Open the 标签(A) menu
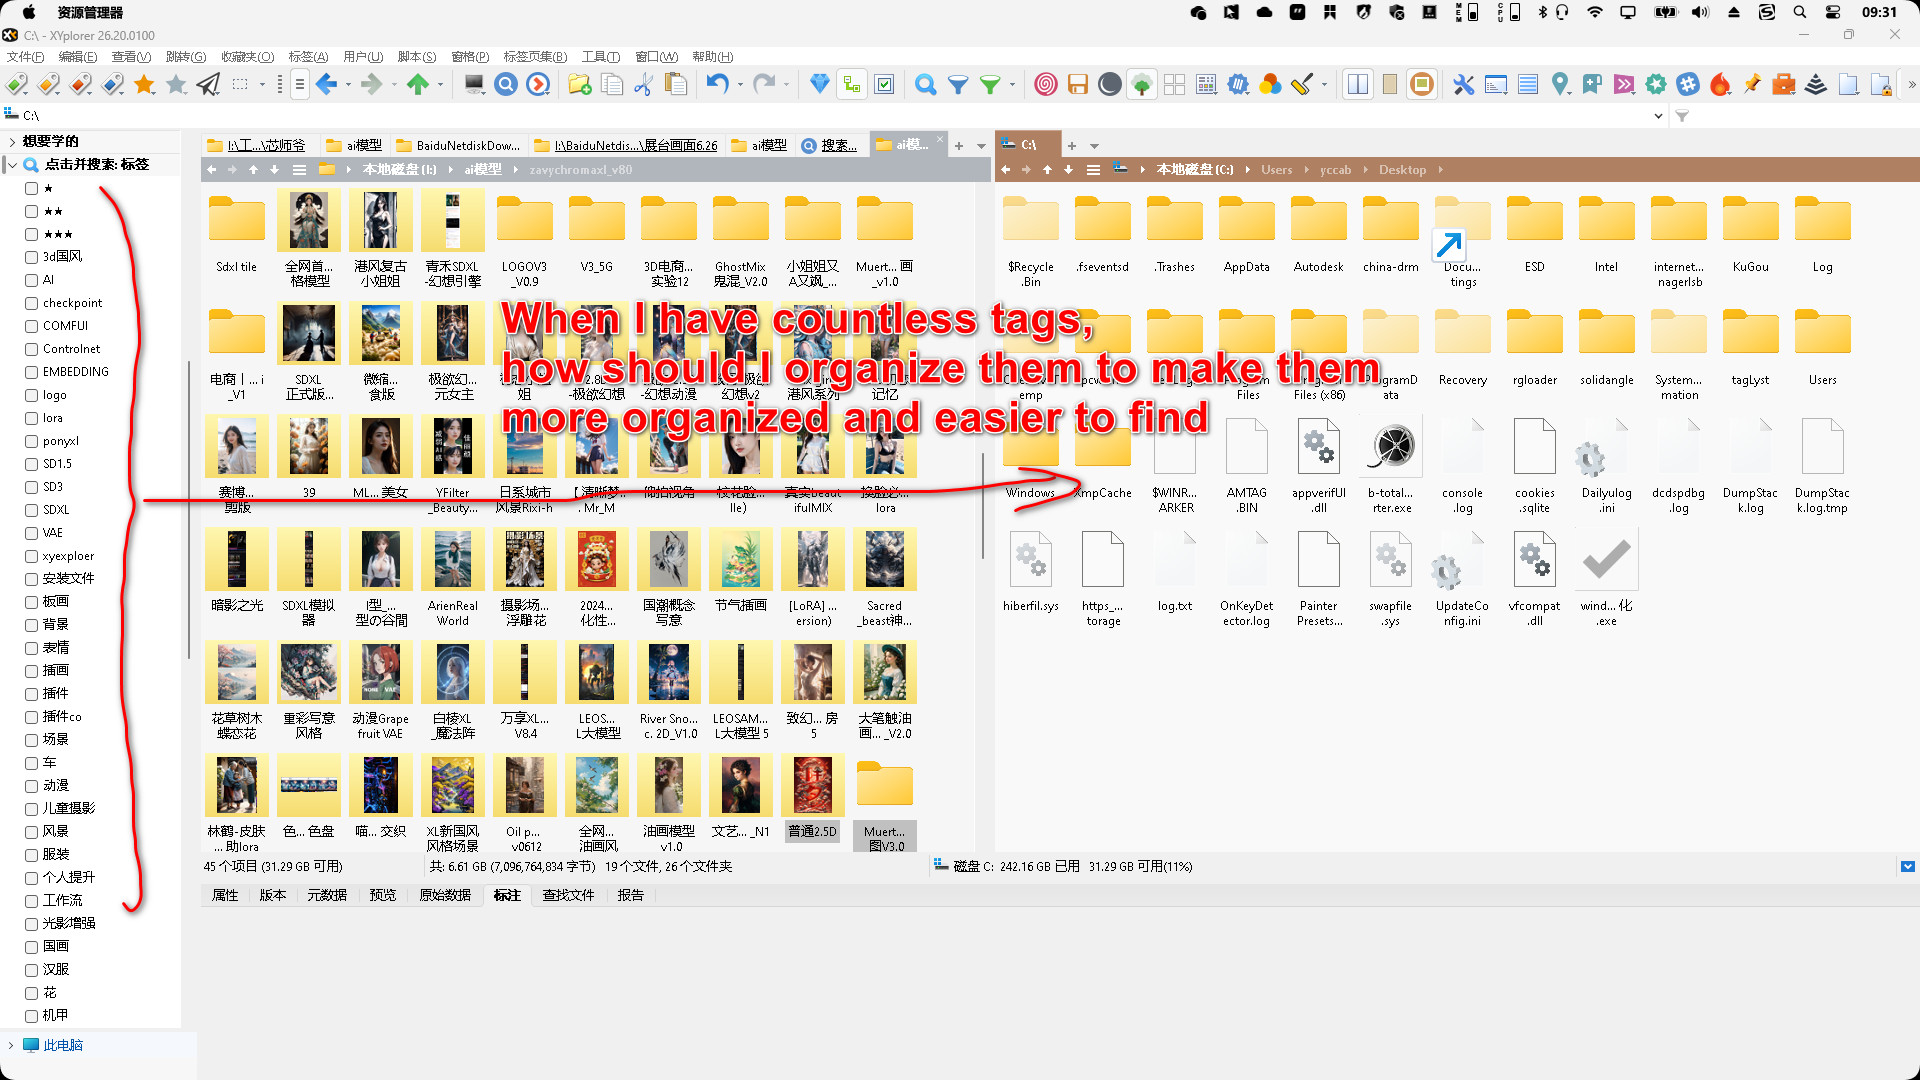 (x=307, y=57)
